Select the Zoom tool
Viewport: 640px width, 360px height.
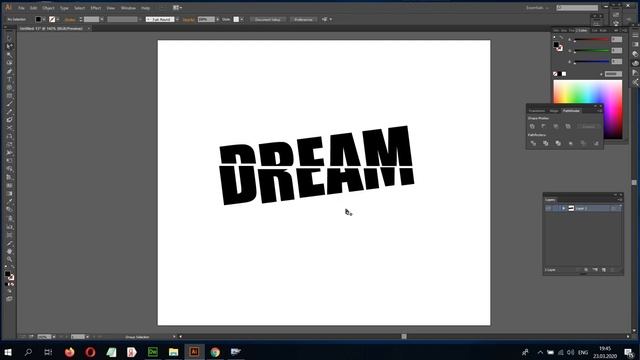pyautogui.click(x=9, y=259)
